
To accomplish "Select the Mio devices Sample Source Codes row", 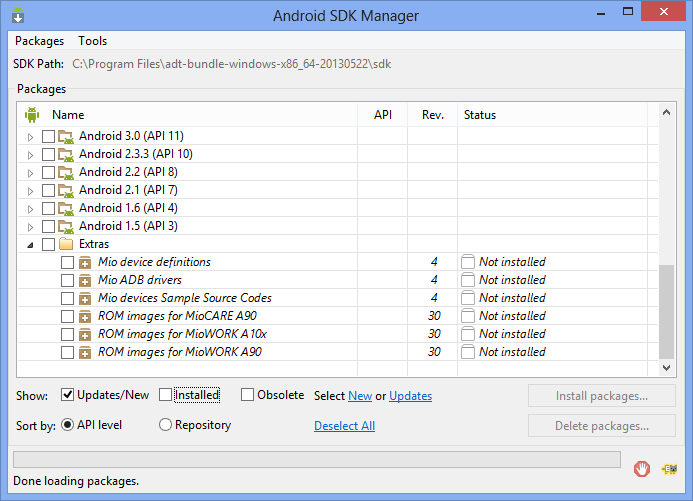I will 338,298.
